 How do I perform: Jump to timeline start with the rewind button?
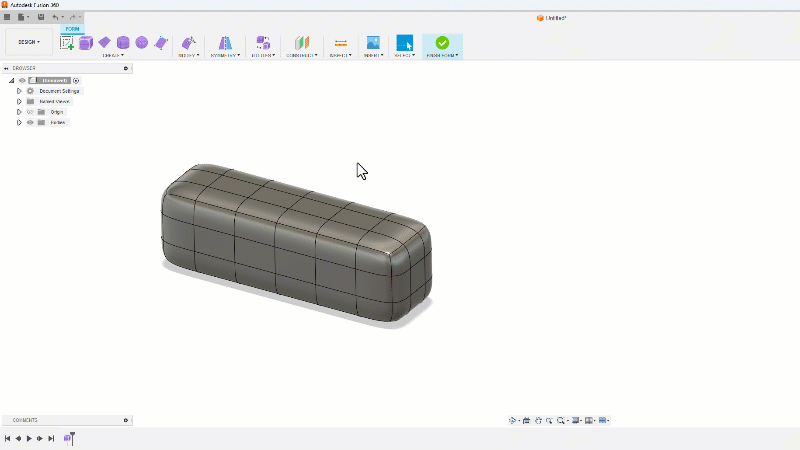[x=8, y=438]
